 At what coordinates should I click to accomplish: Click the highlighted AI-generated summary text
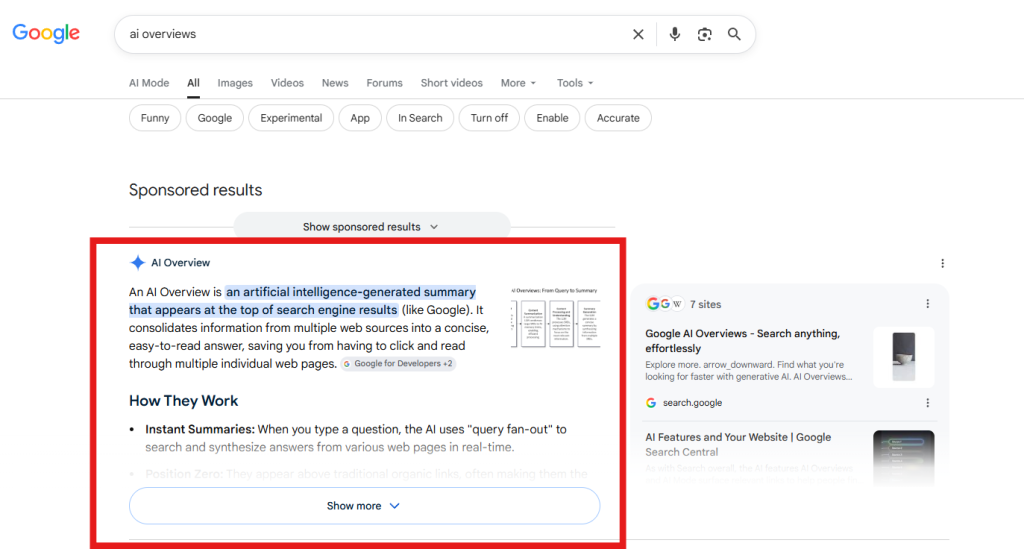302,301
